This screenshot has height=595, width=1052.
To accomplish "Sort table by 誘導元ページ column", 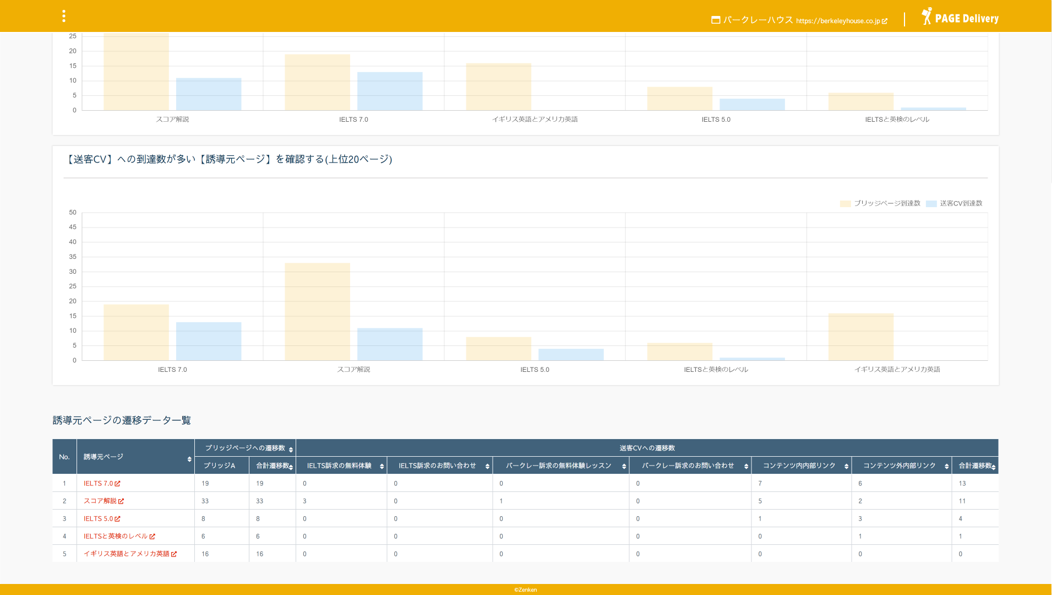I will coord(189,459).
